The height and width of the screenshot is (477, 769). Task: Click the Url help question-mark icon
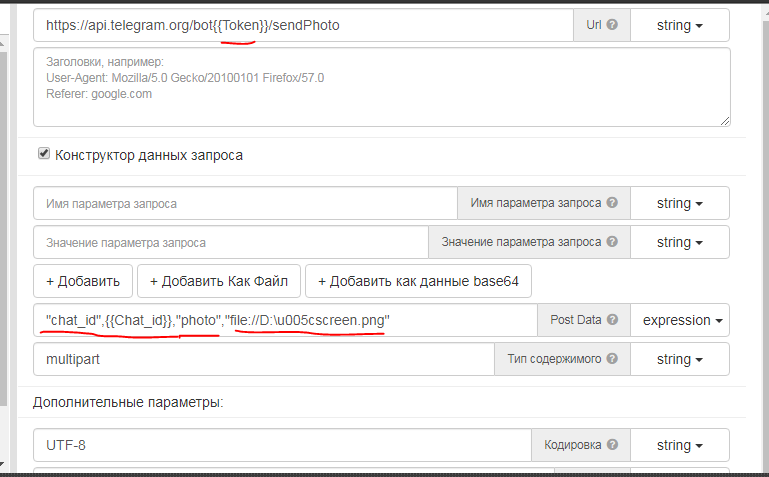[612, 25]
